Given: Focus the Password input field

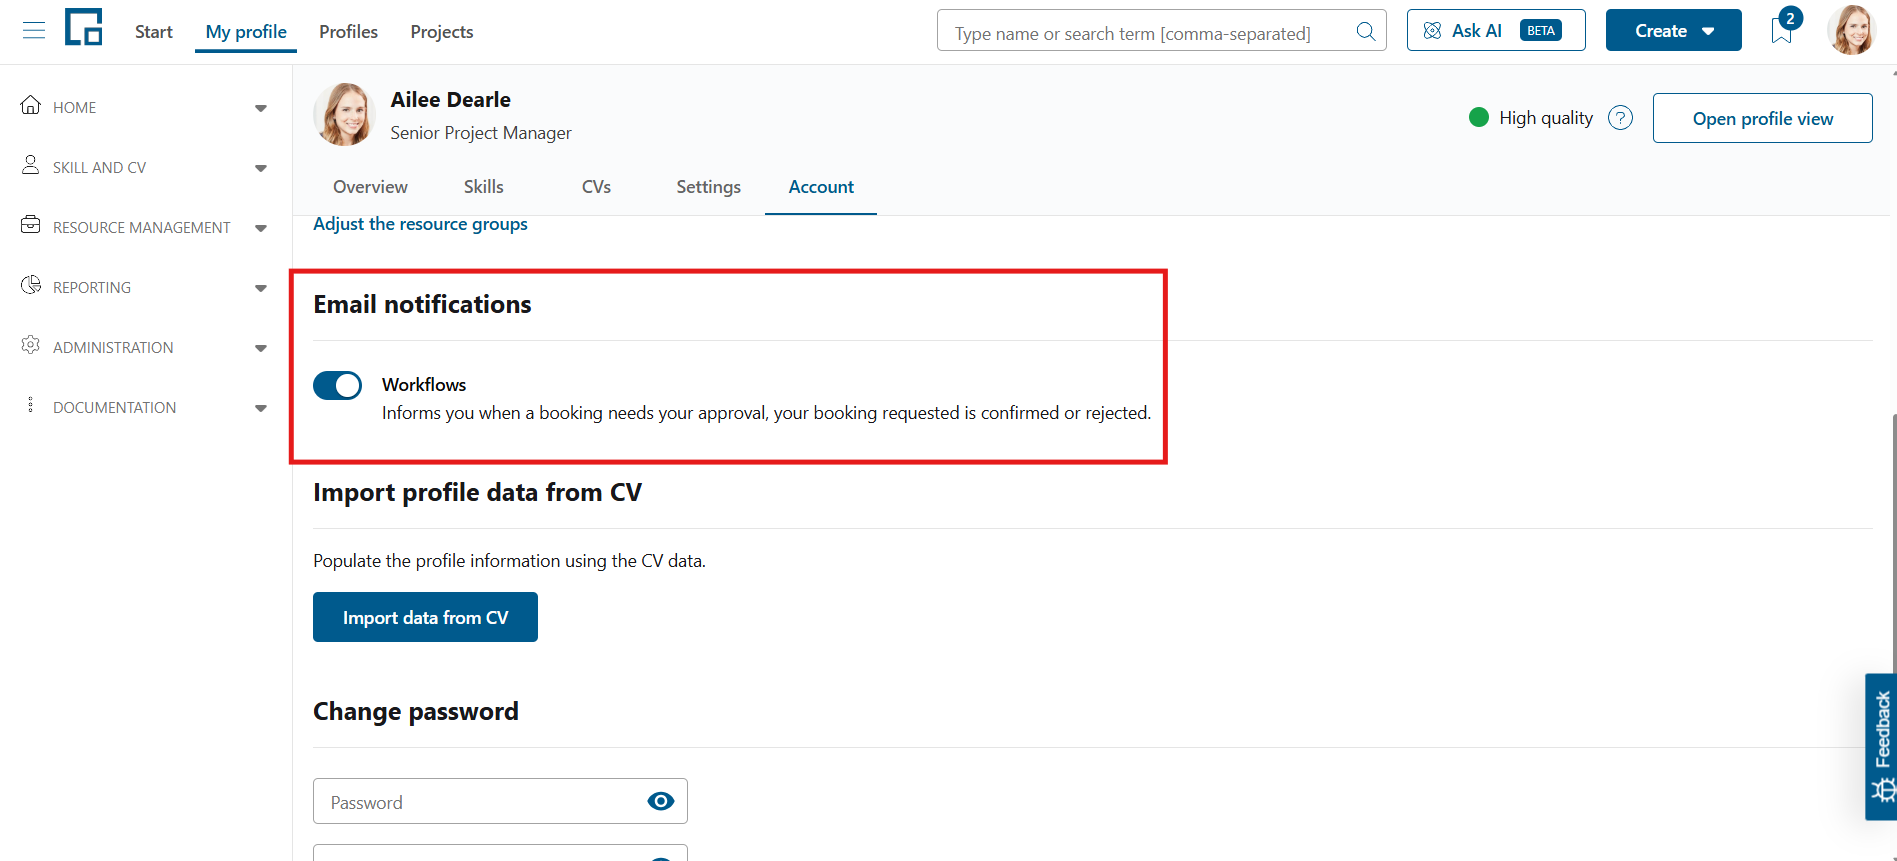Looking at the screenshot, I should 500,801.
